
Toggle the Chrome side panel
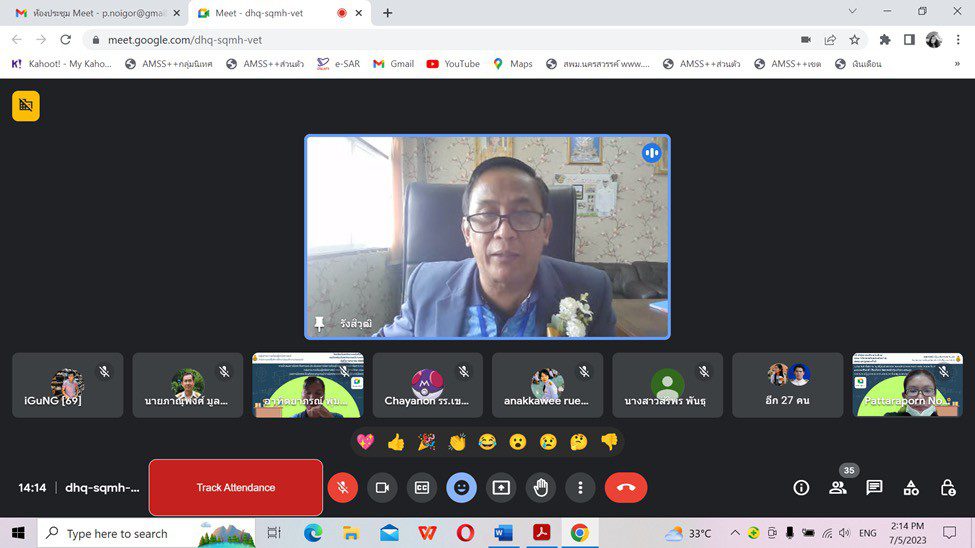click(x=909, y=40)
